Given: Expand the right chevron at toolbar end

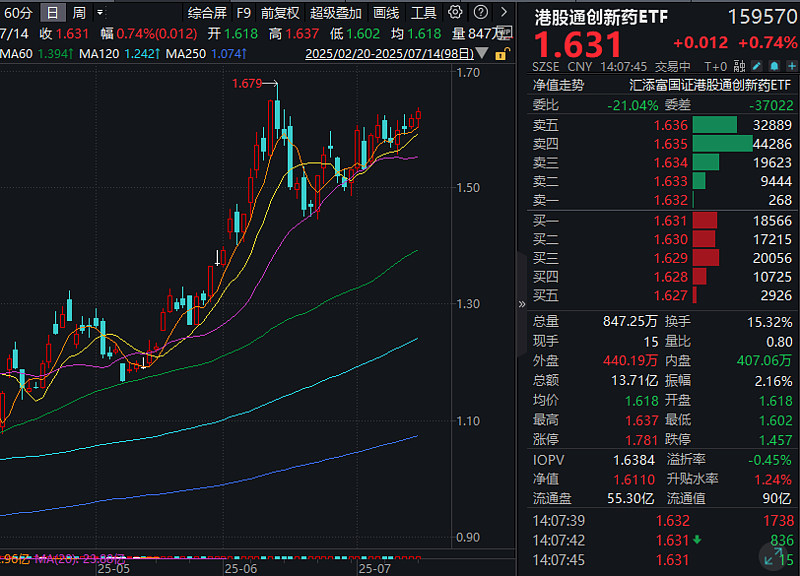Looking at the screenshot, I should pos(504,12).
